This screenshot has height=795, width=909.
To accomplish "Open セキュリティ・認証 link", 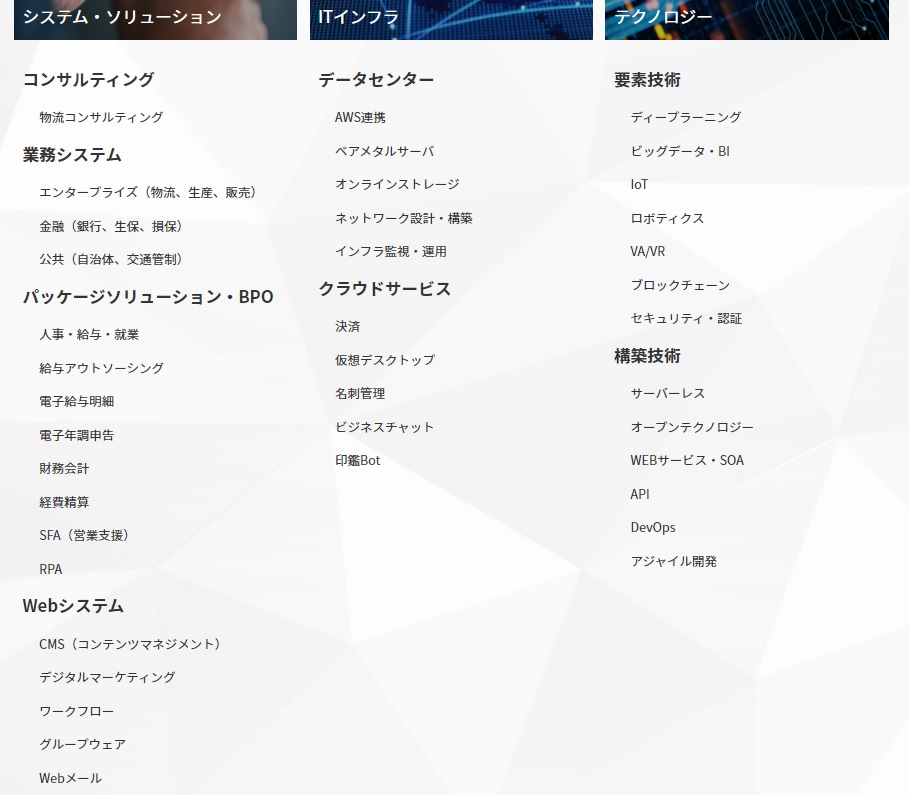I will [686, 318].
